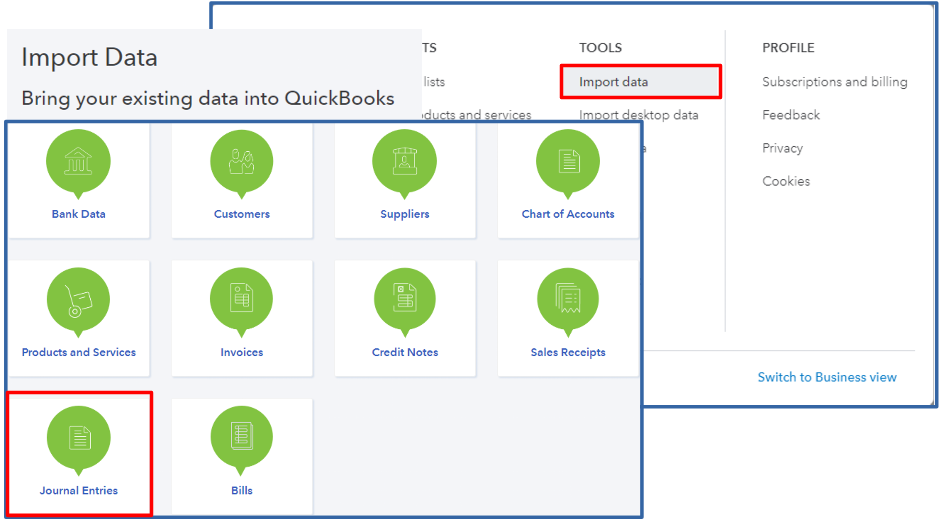This screenshot has height=520, width=943.
Task: Click the Chart of Accounts document icon
Action: [x=568, y=161]
